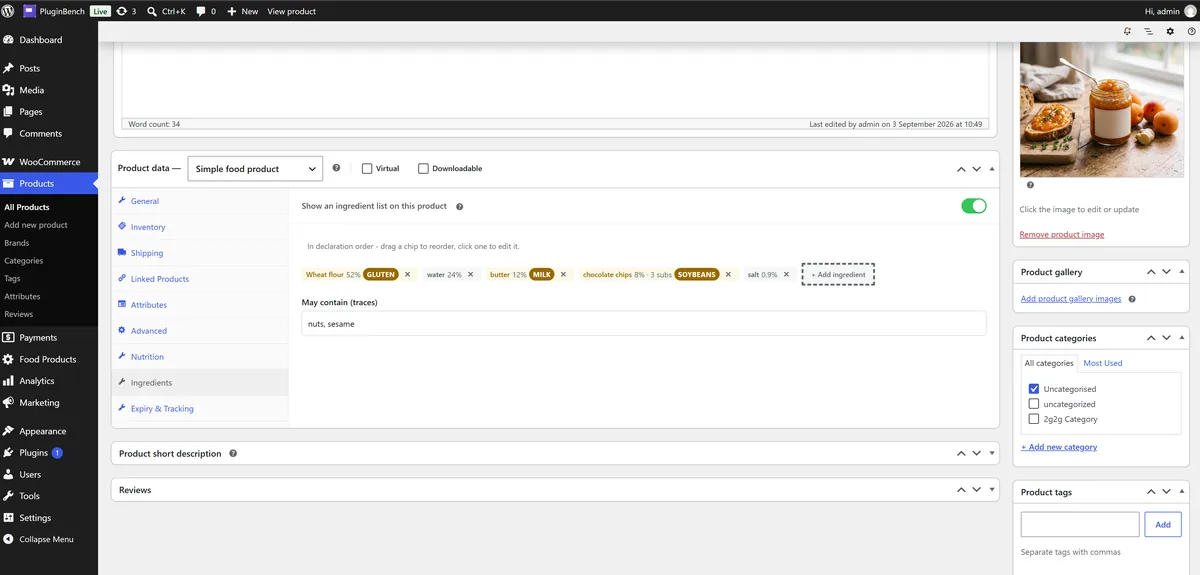Check the 2g2g Category checkbox

point(1034,419)
